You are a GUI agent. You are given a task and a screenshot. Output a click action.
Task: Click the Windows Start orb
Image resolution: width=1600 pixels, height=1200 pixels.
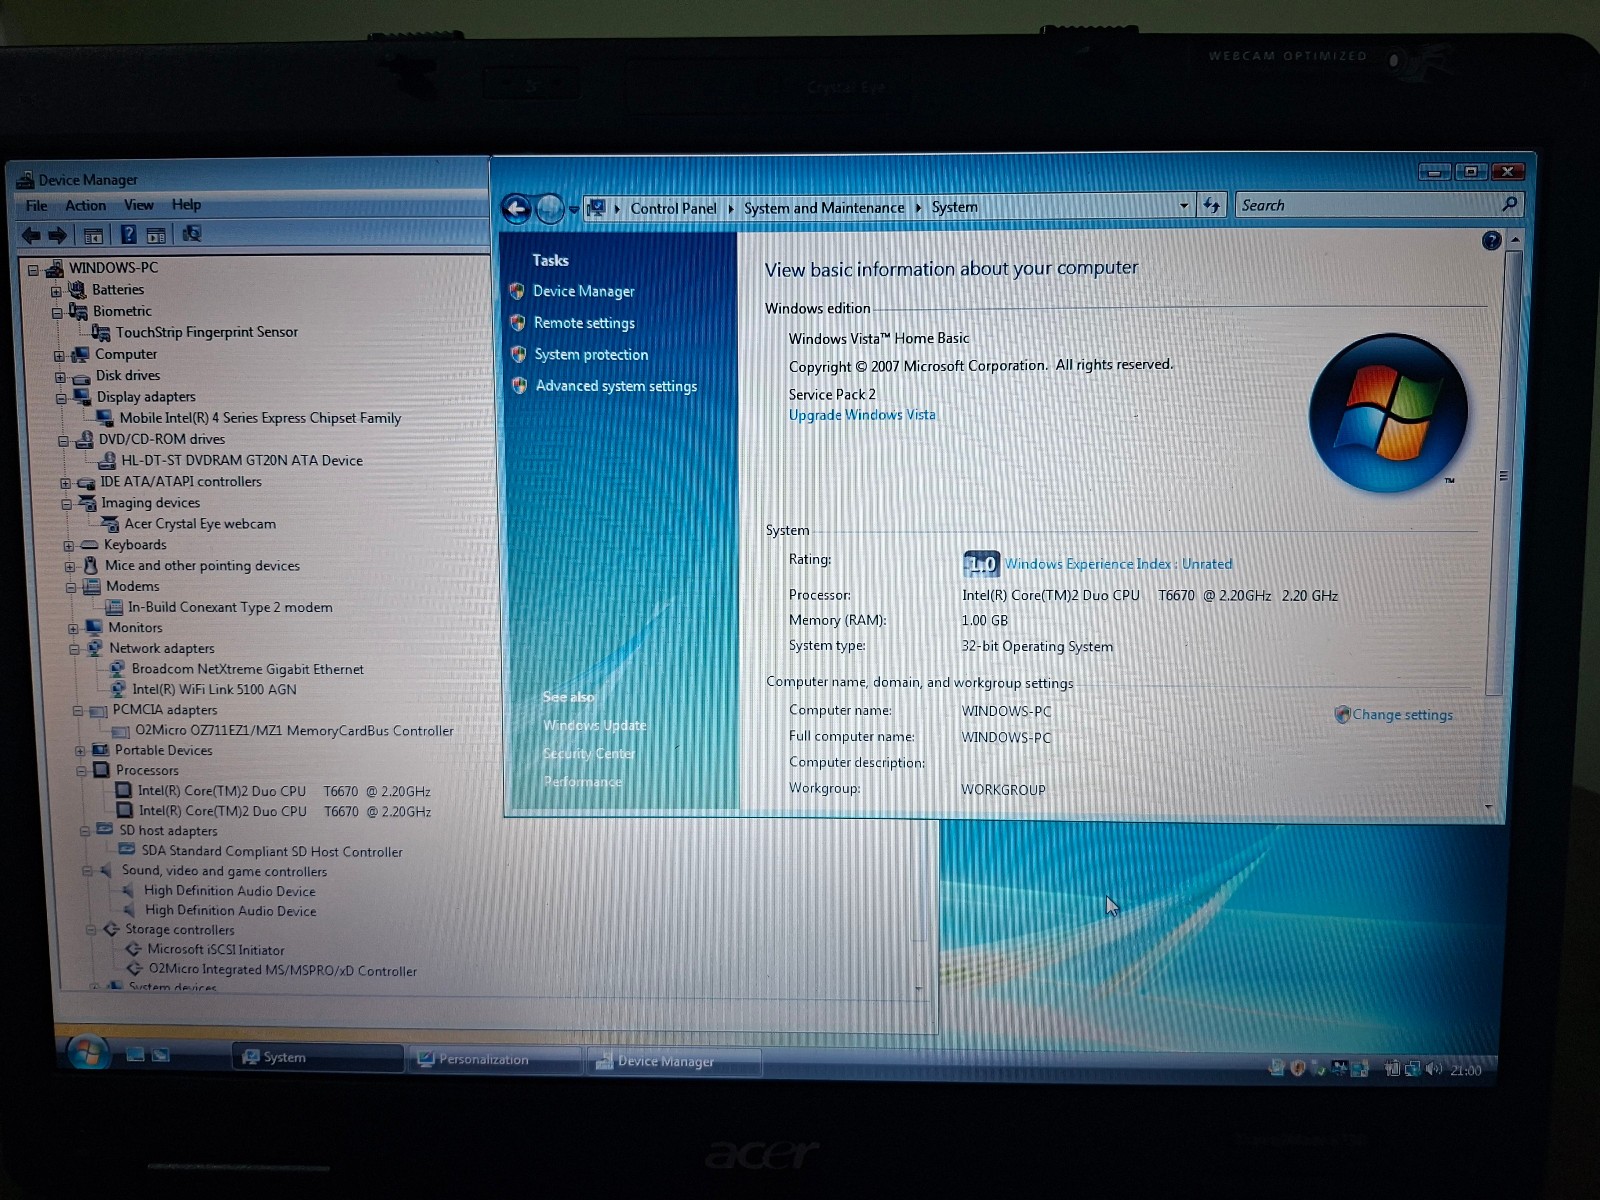coord(87,1053)
